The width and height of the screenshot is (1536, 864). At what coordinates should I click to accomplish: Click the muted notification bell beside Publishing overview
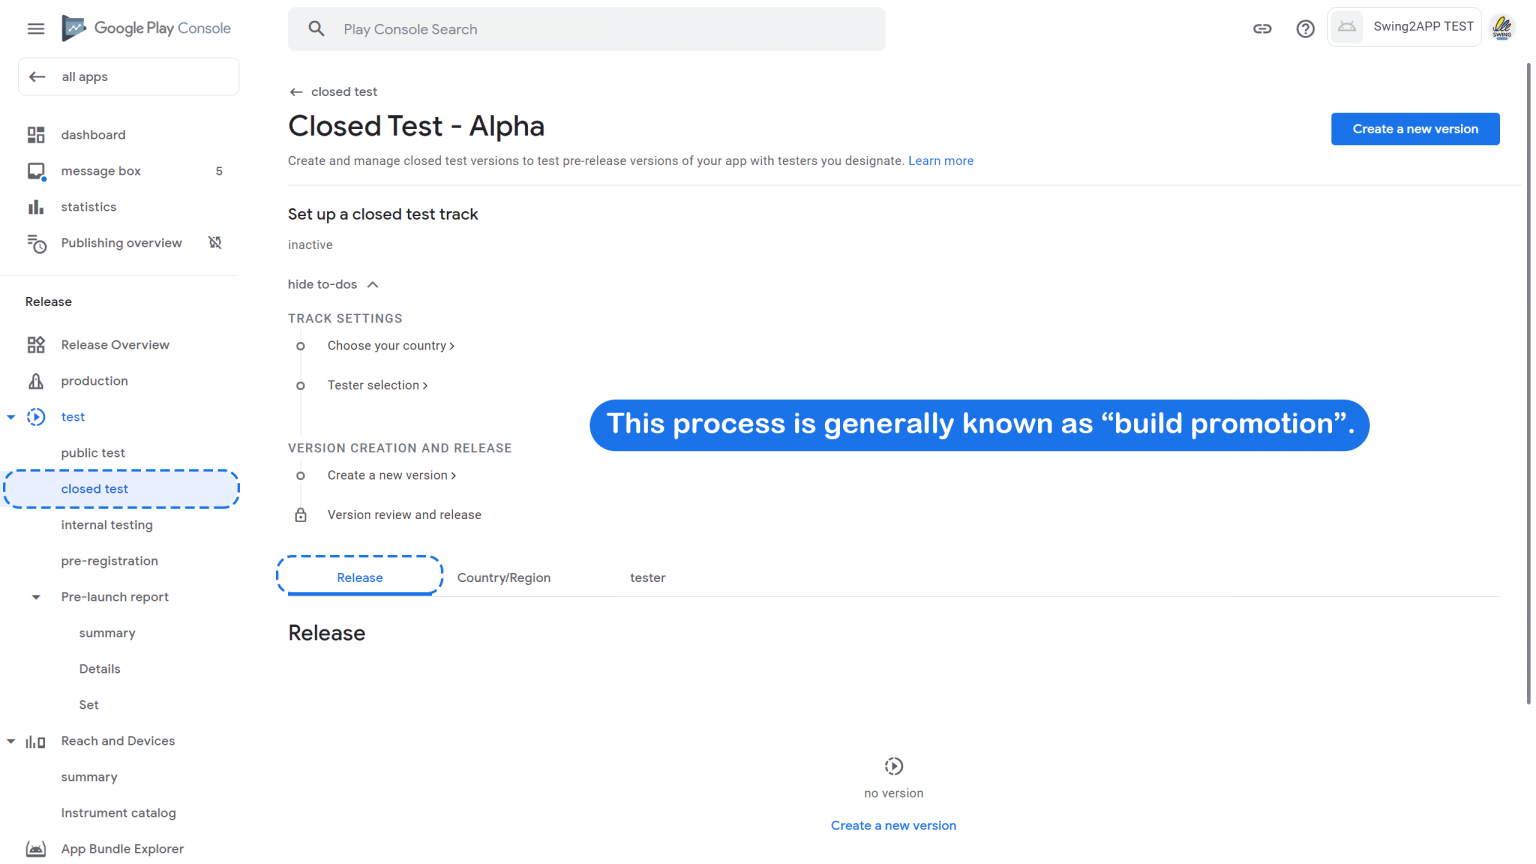pyautogui.click(x=215, y=242)
